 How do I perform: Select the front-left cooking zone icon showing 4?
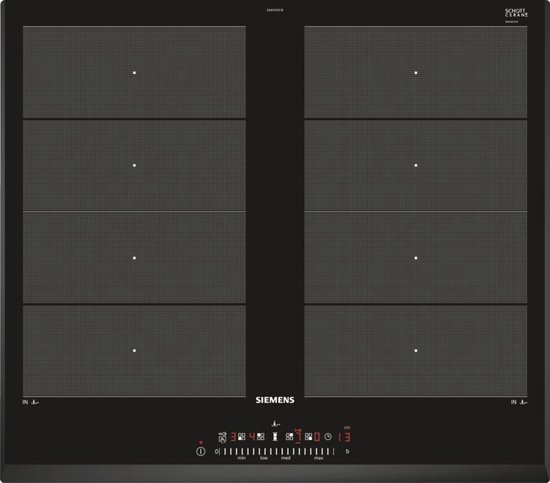click(261, 436)
